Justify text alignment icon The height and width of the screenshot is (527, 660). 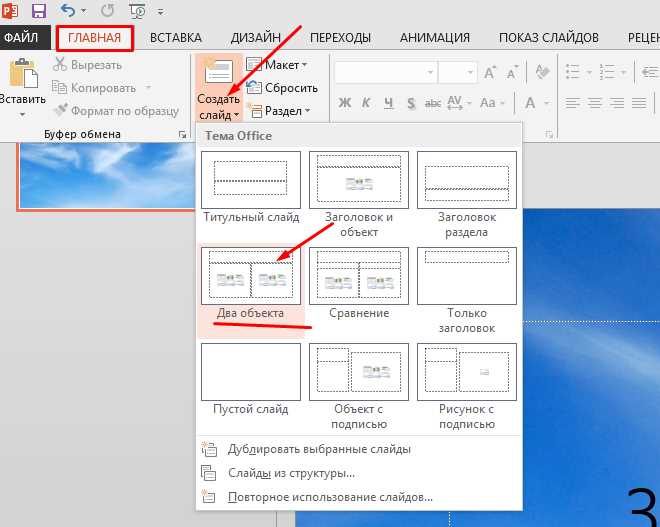coord(639,102)
